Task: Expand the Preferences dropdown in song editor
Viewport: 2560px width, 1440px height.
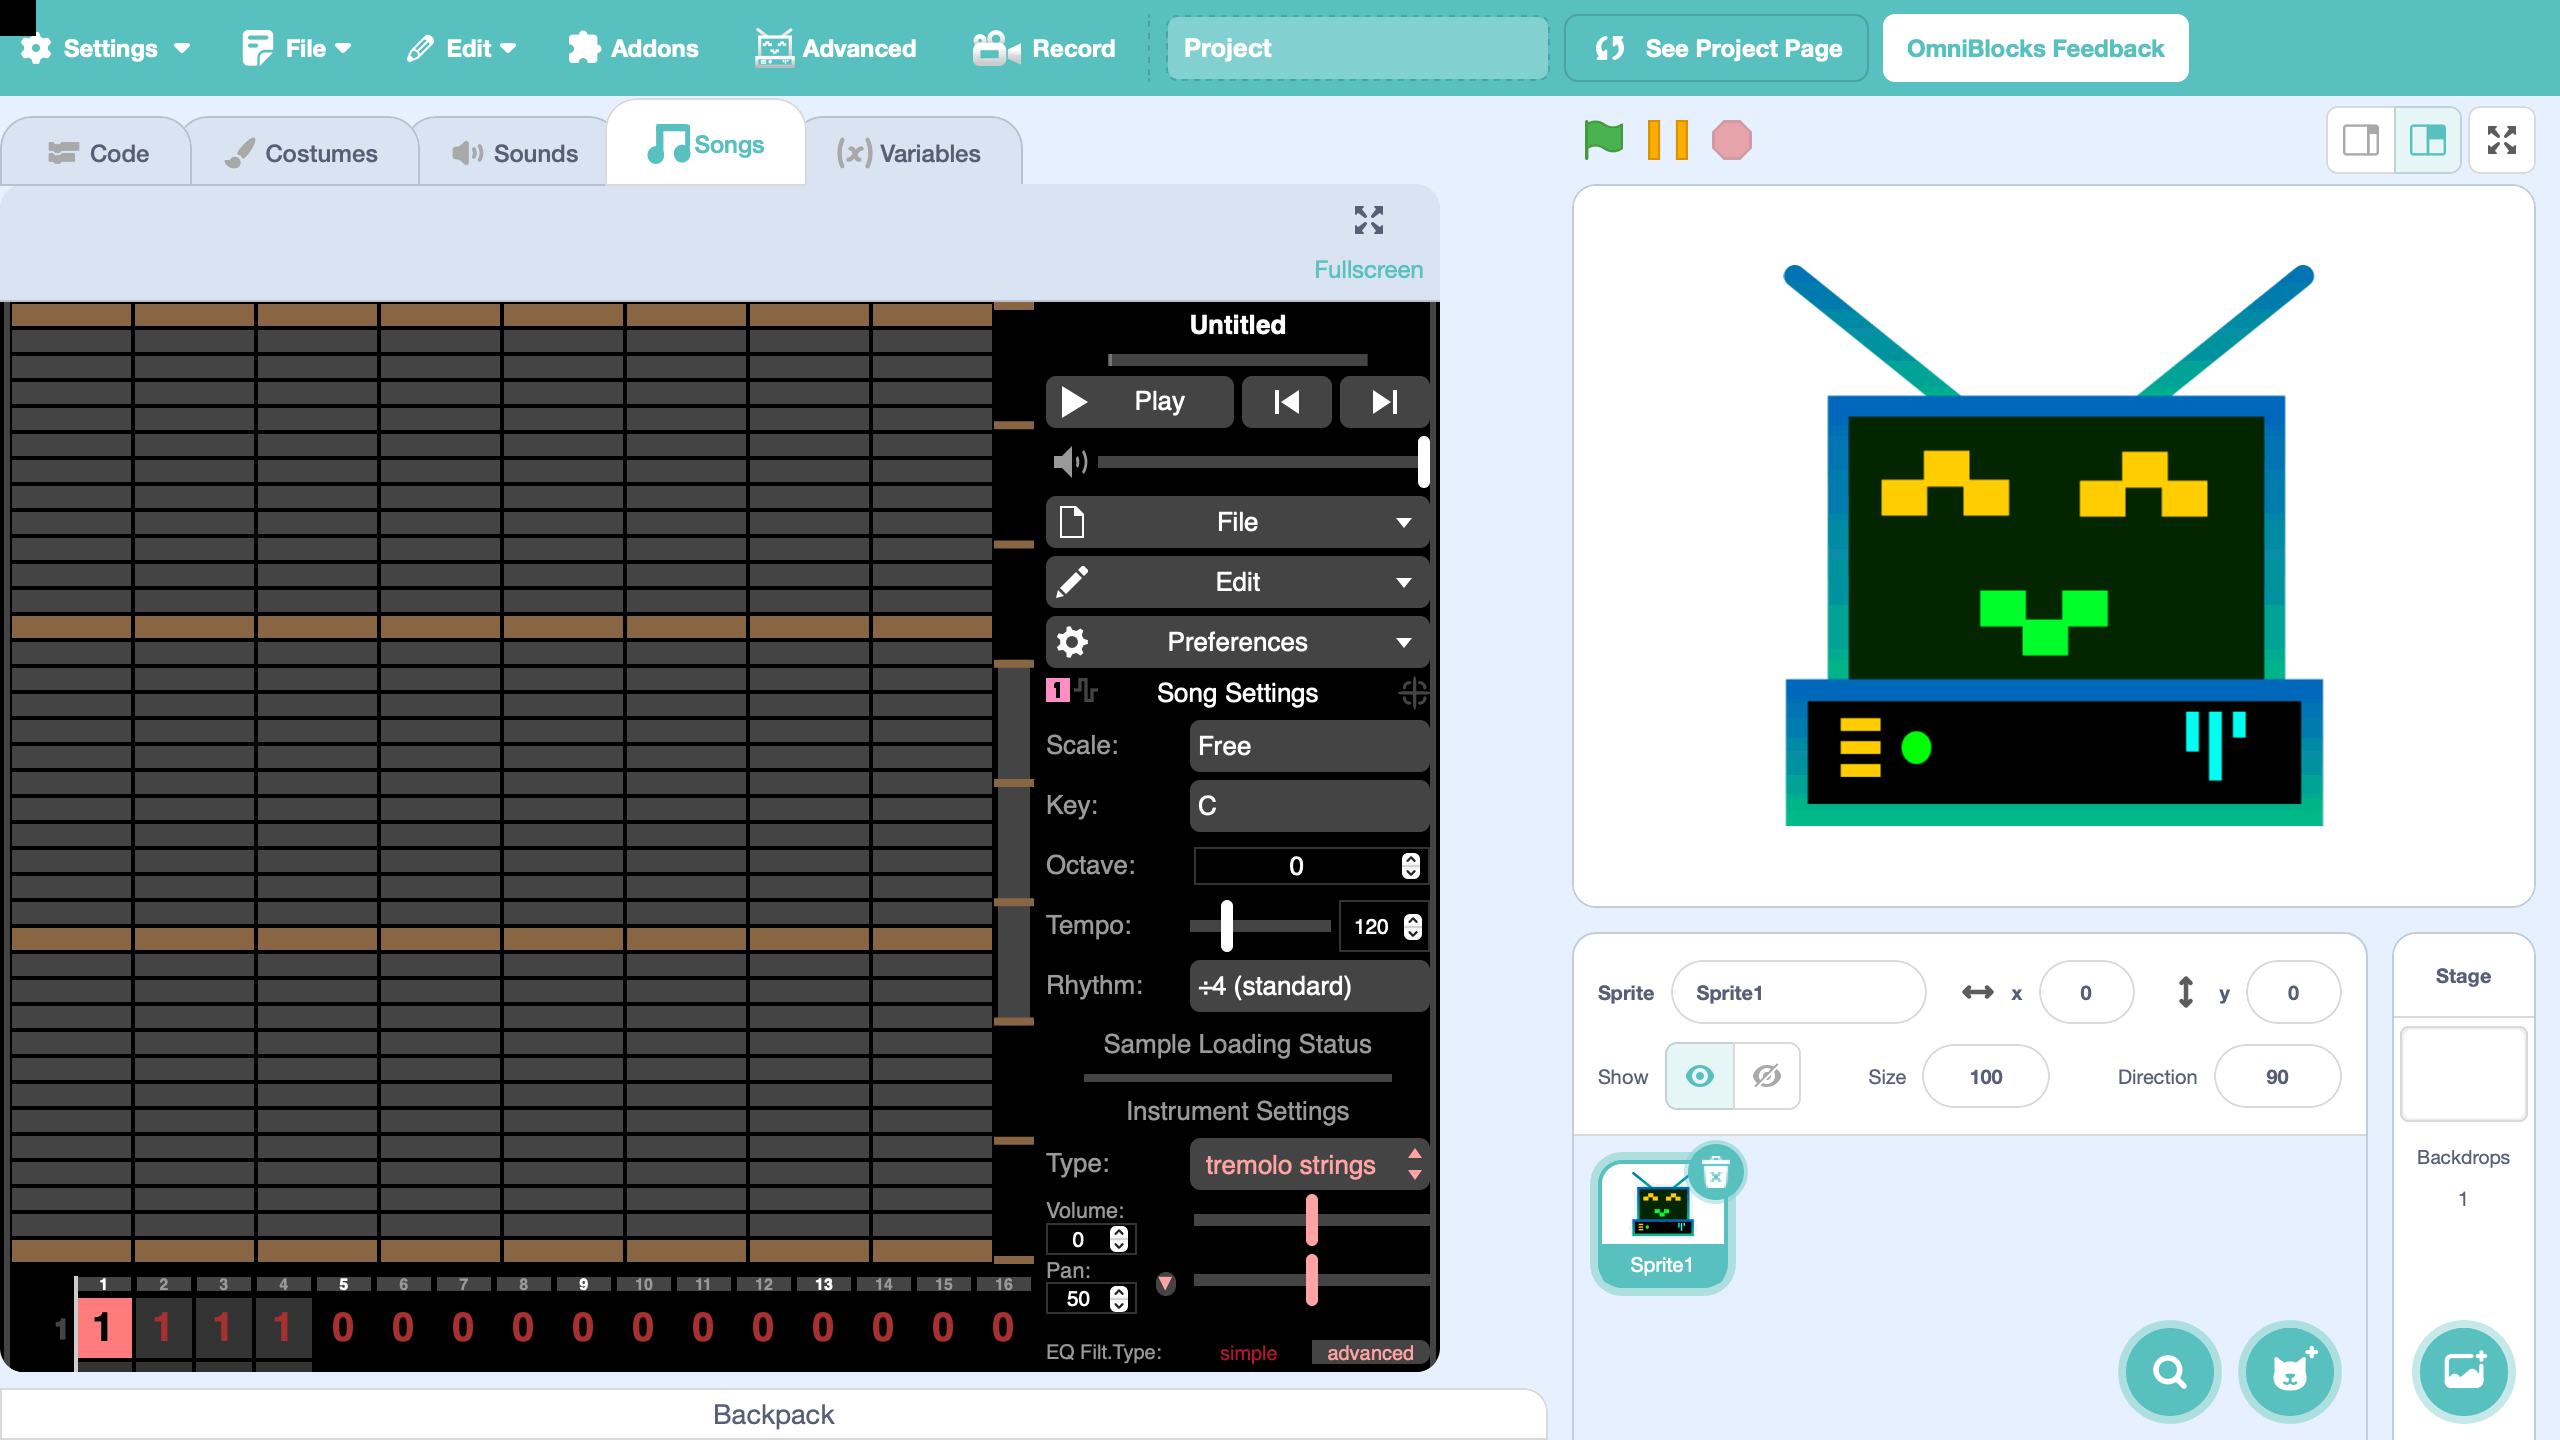Action: 1237,642
